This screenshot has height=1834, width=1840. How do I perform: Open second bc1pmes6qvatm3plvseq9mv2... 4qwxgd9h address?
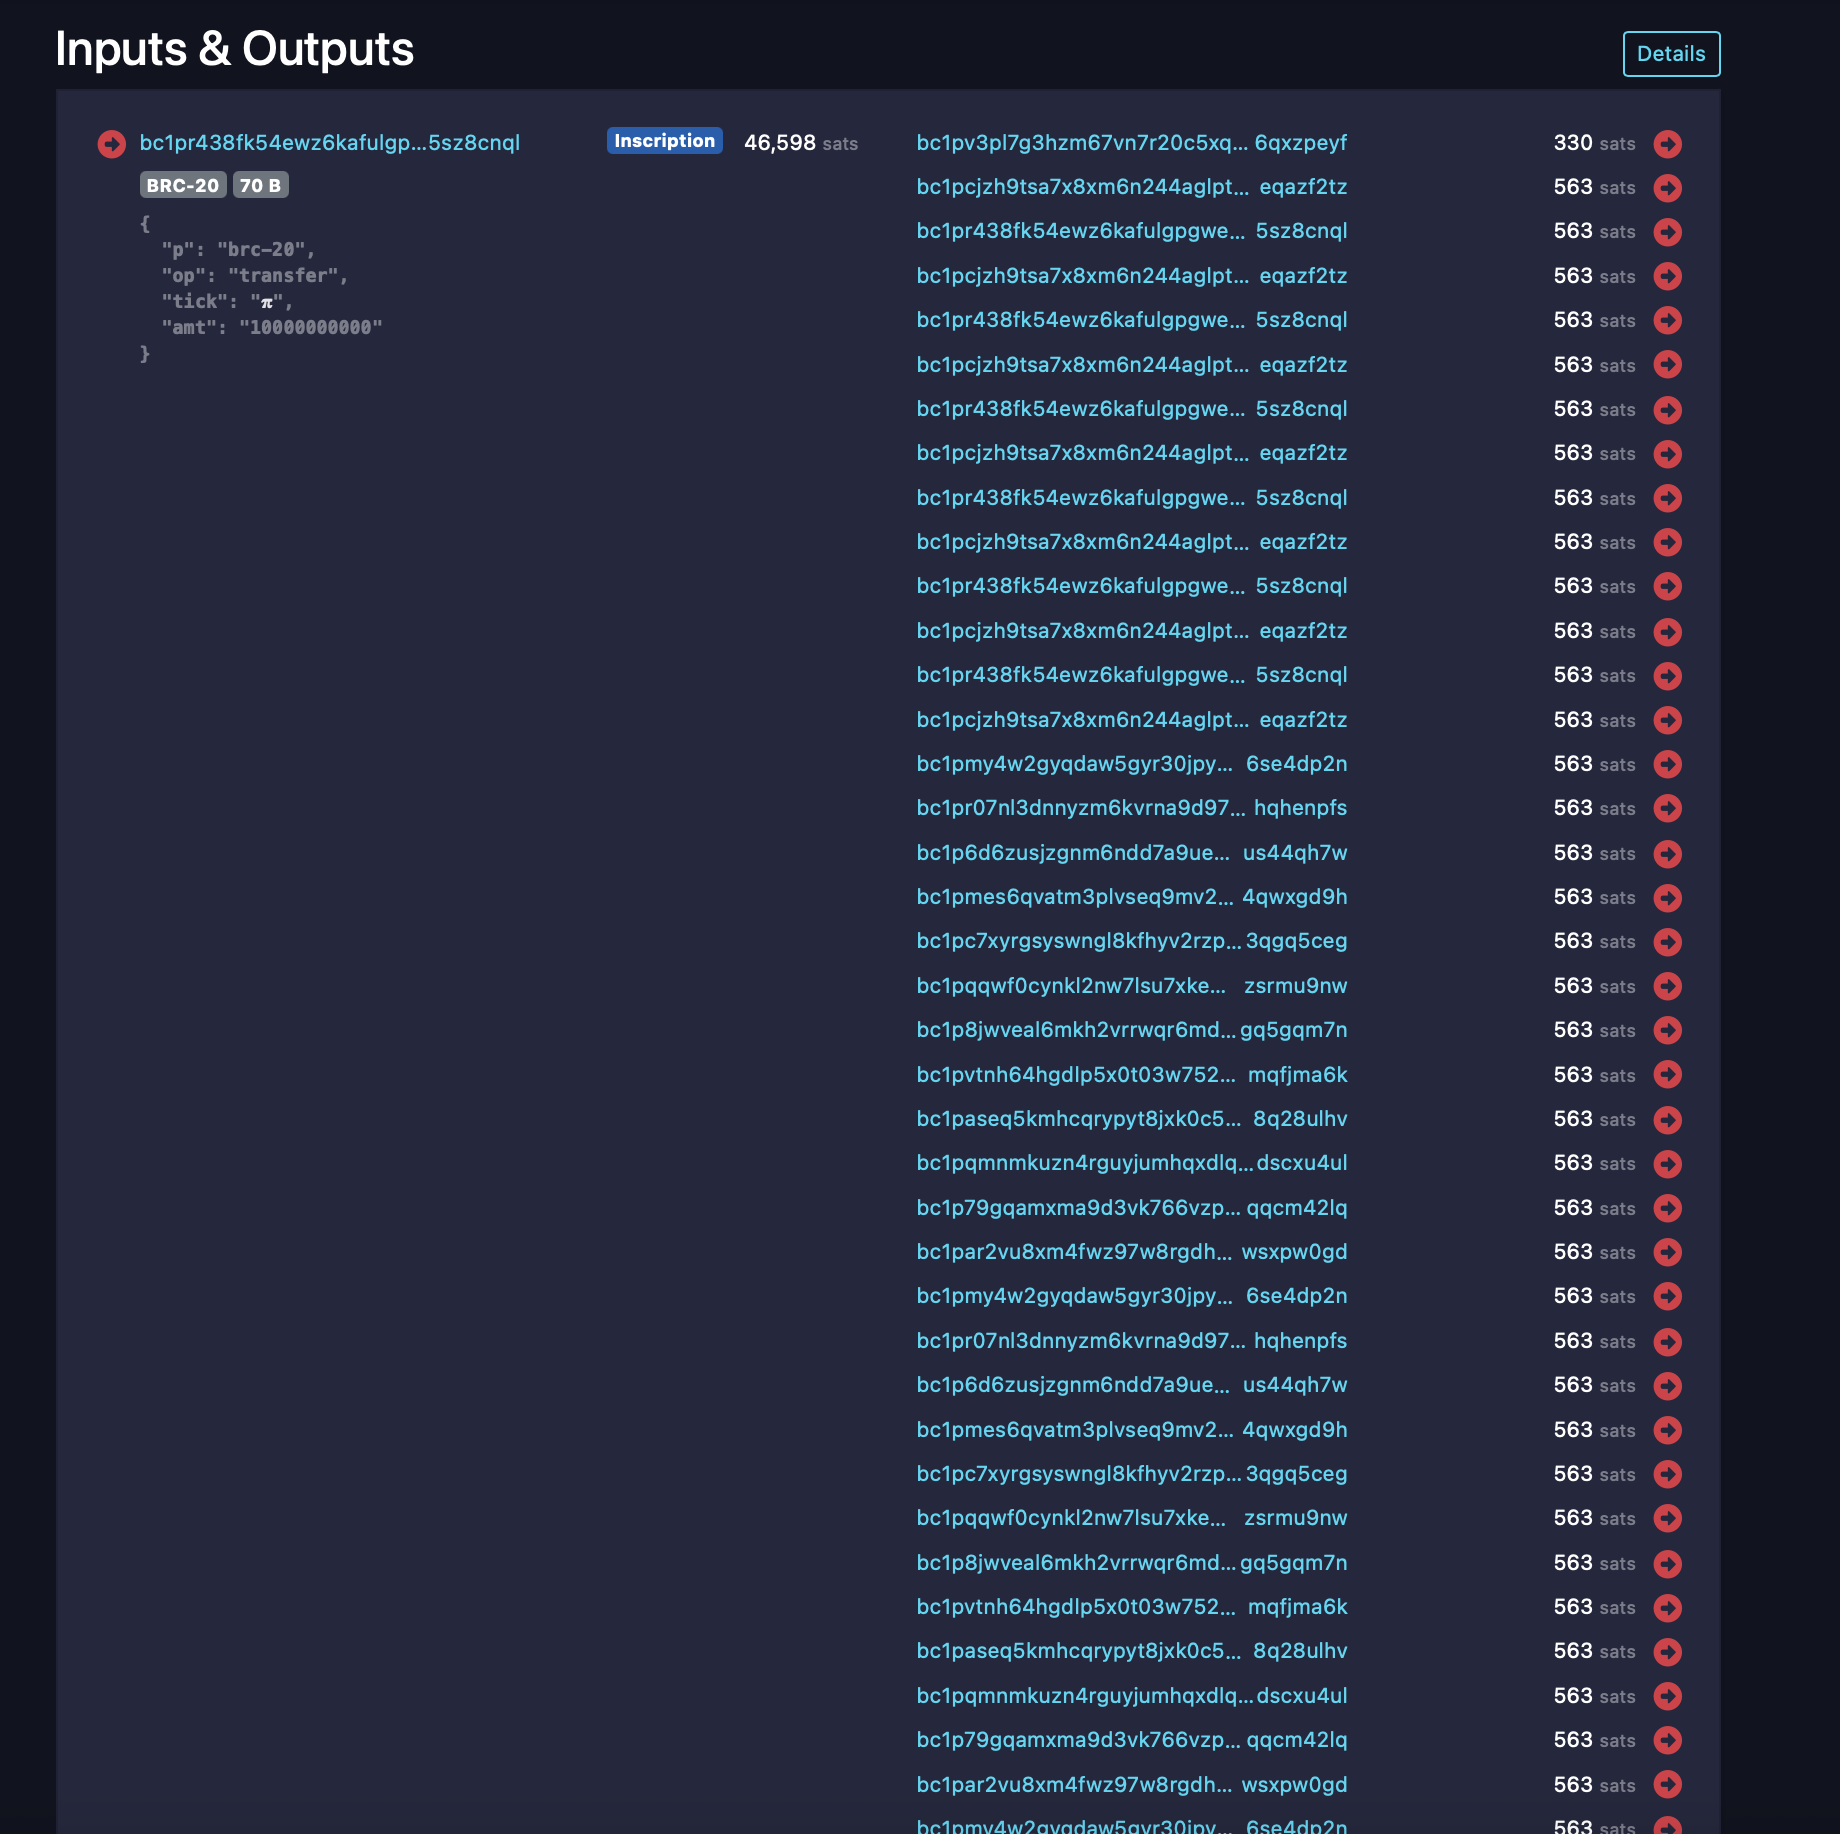(x=1132, y=1430)
